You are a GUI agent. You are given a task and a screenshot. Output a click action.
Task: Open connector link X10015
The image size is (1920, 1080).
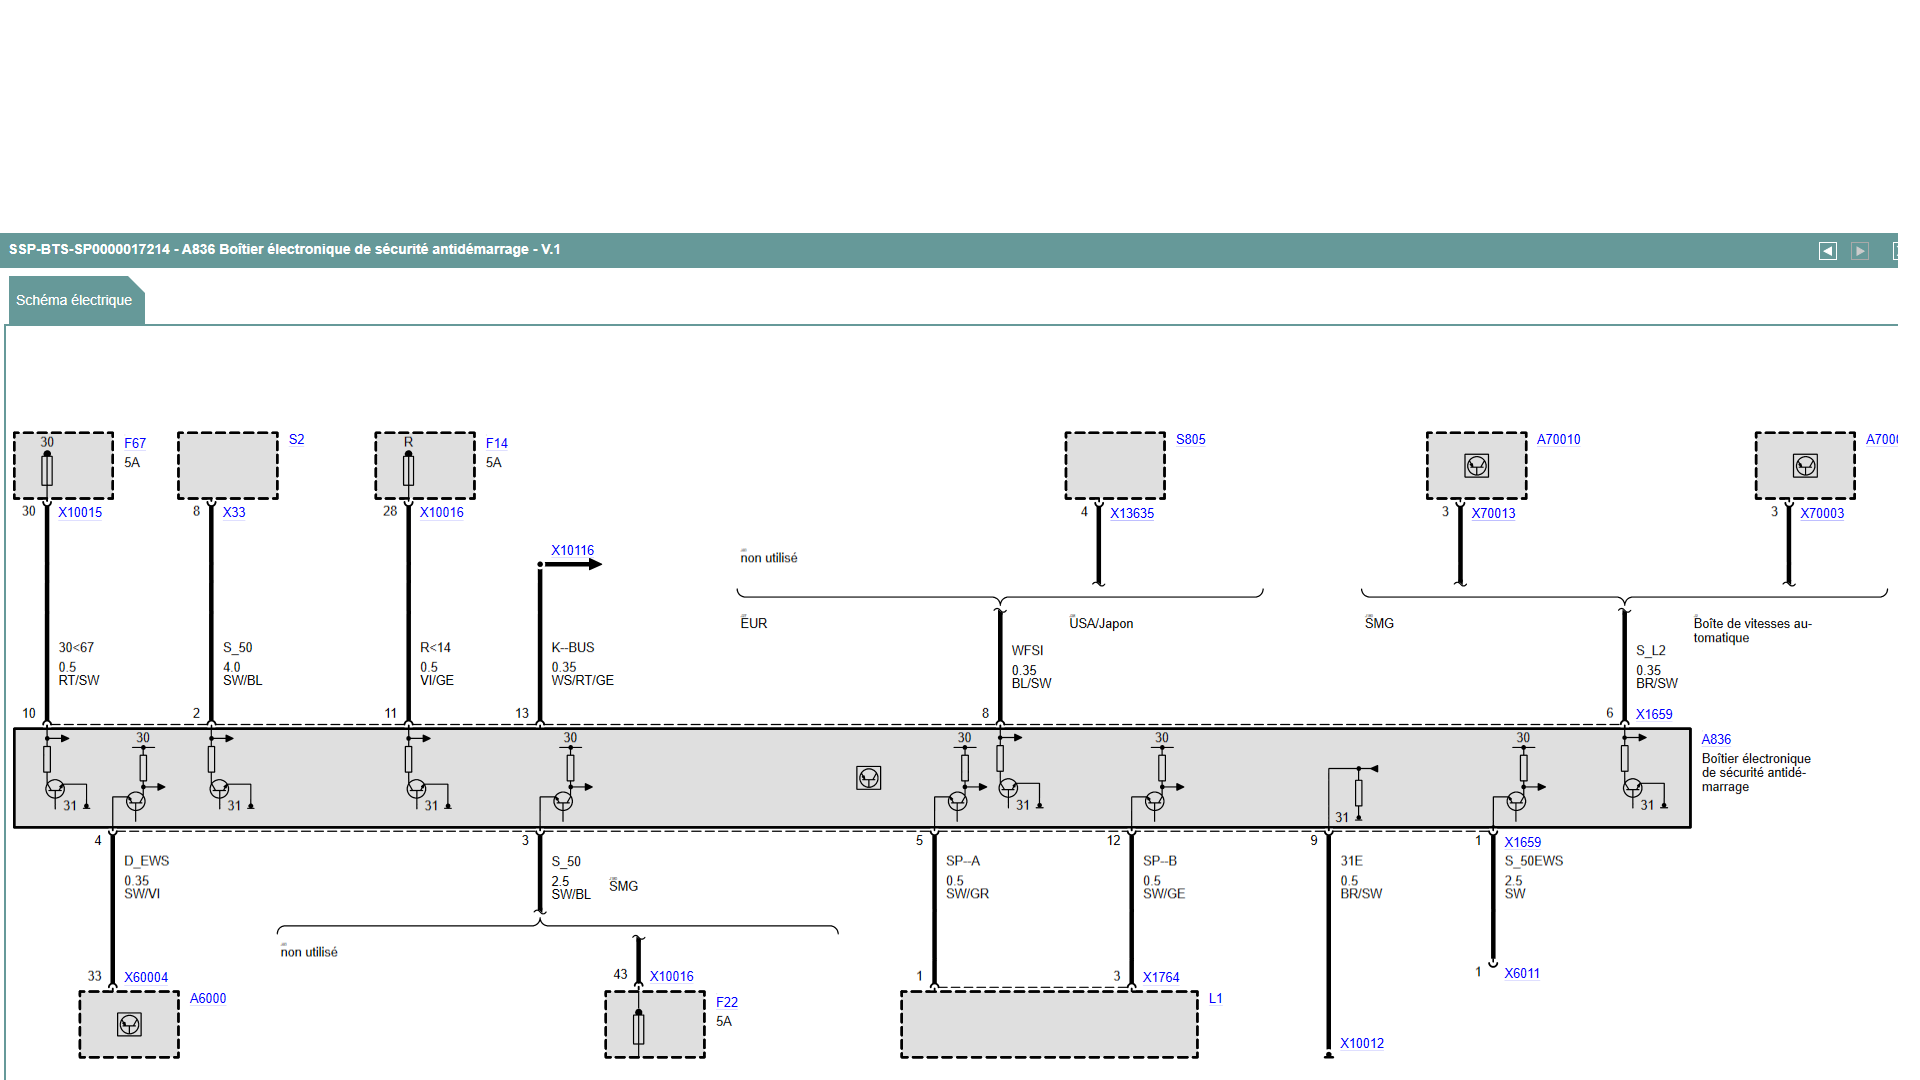point(80,513)
